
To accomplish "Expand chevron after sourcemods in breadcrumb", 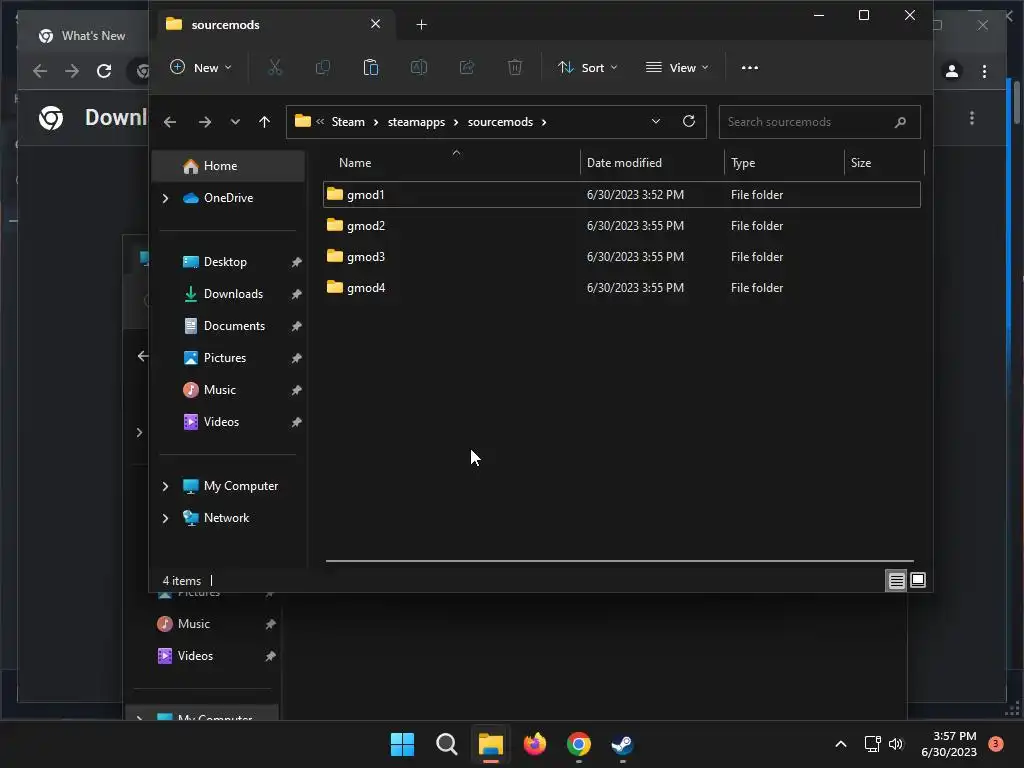I will [x=543, y=122].
